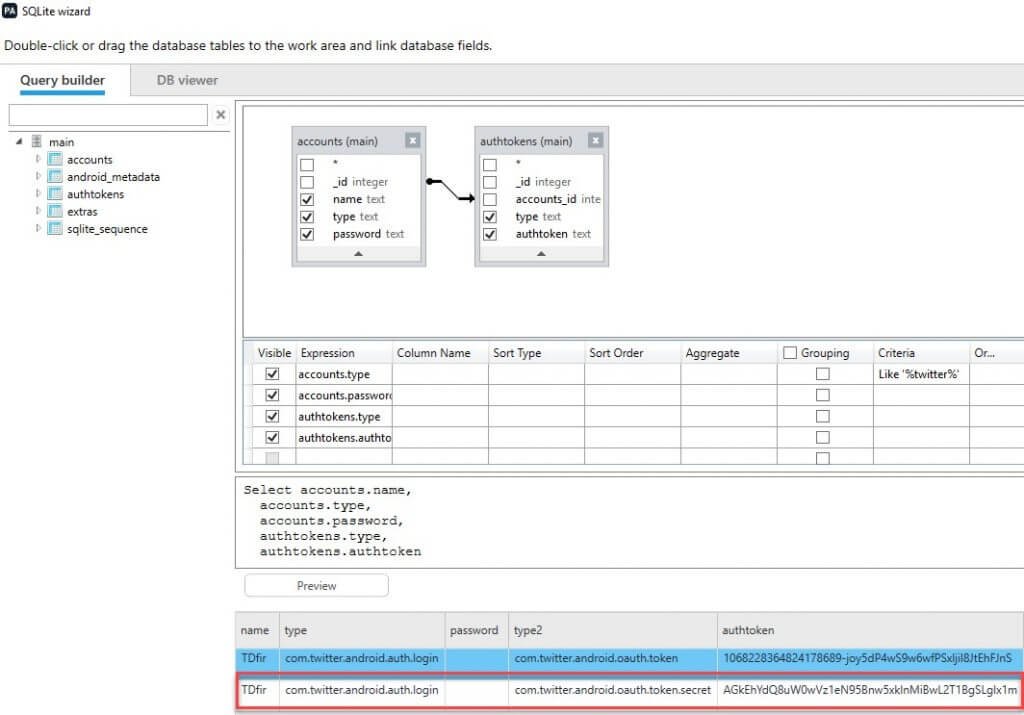Expand the authtokens tree node
Image resolution: width=1024 pixels, height=715 pixels.
[x=38, y=193]
